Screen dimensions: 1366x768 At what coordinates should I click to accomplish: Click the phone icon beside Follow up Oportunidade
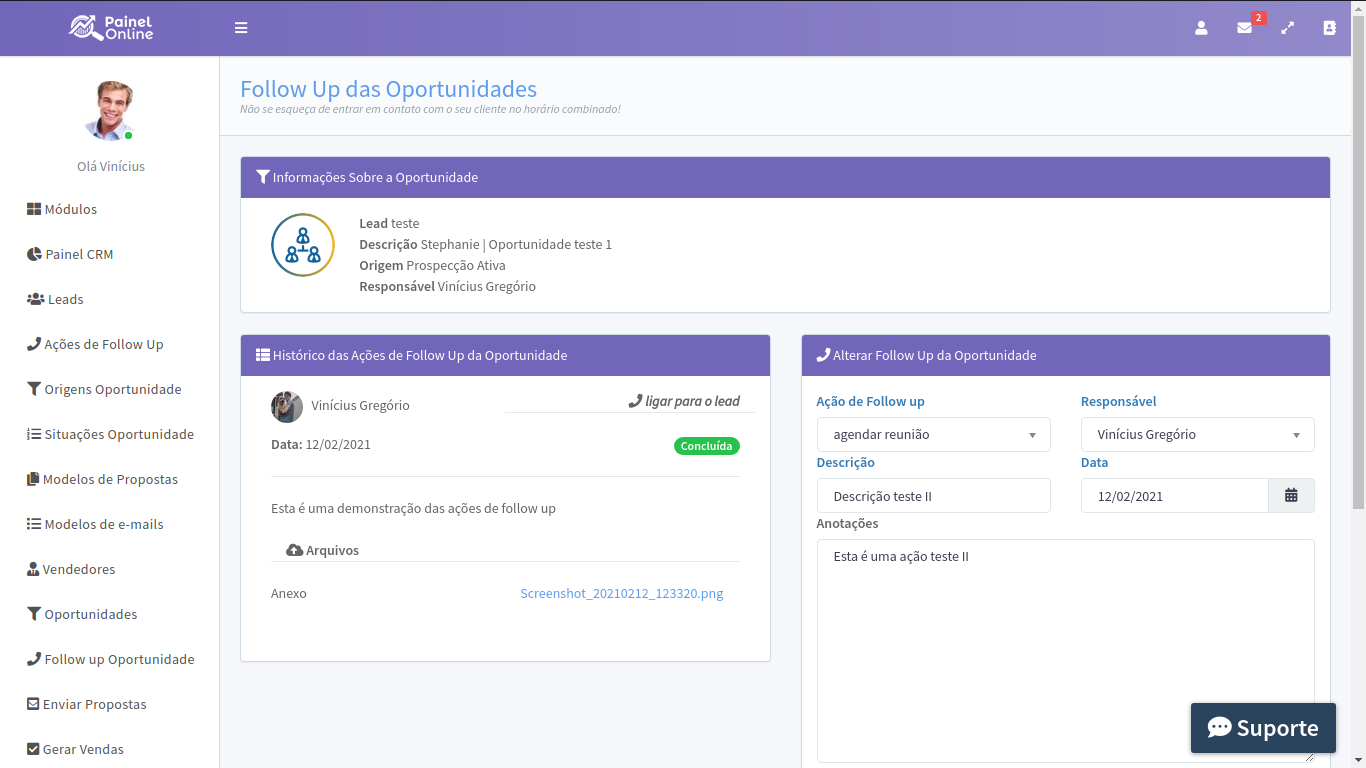point(33,659)
